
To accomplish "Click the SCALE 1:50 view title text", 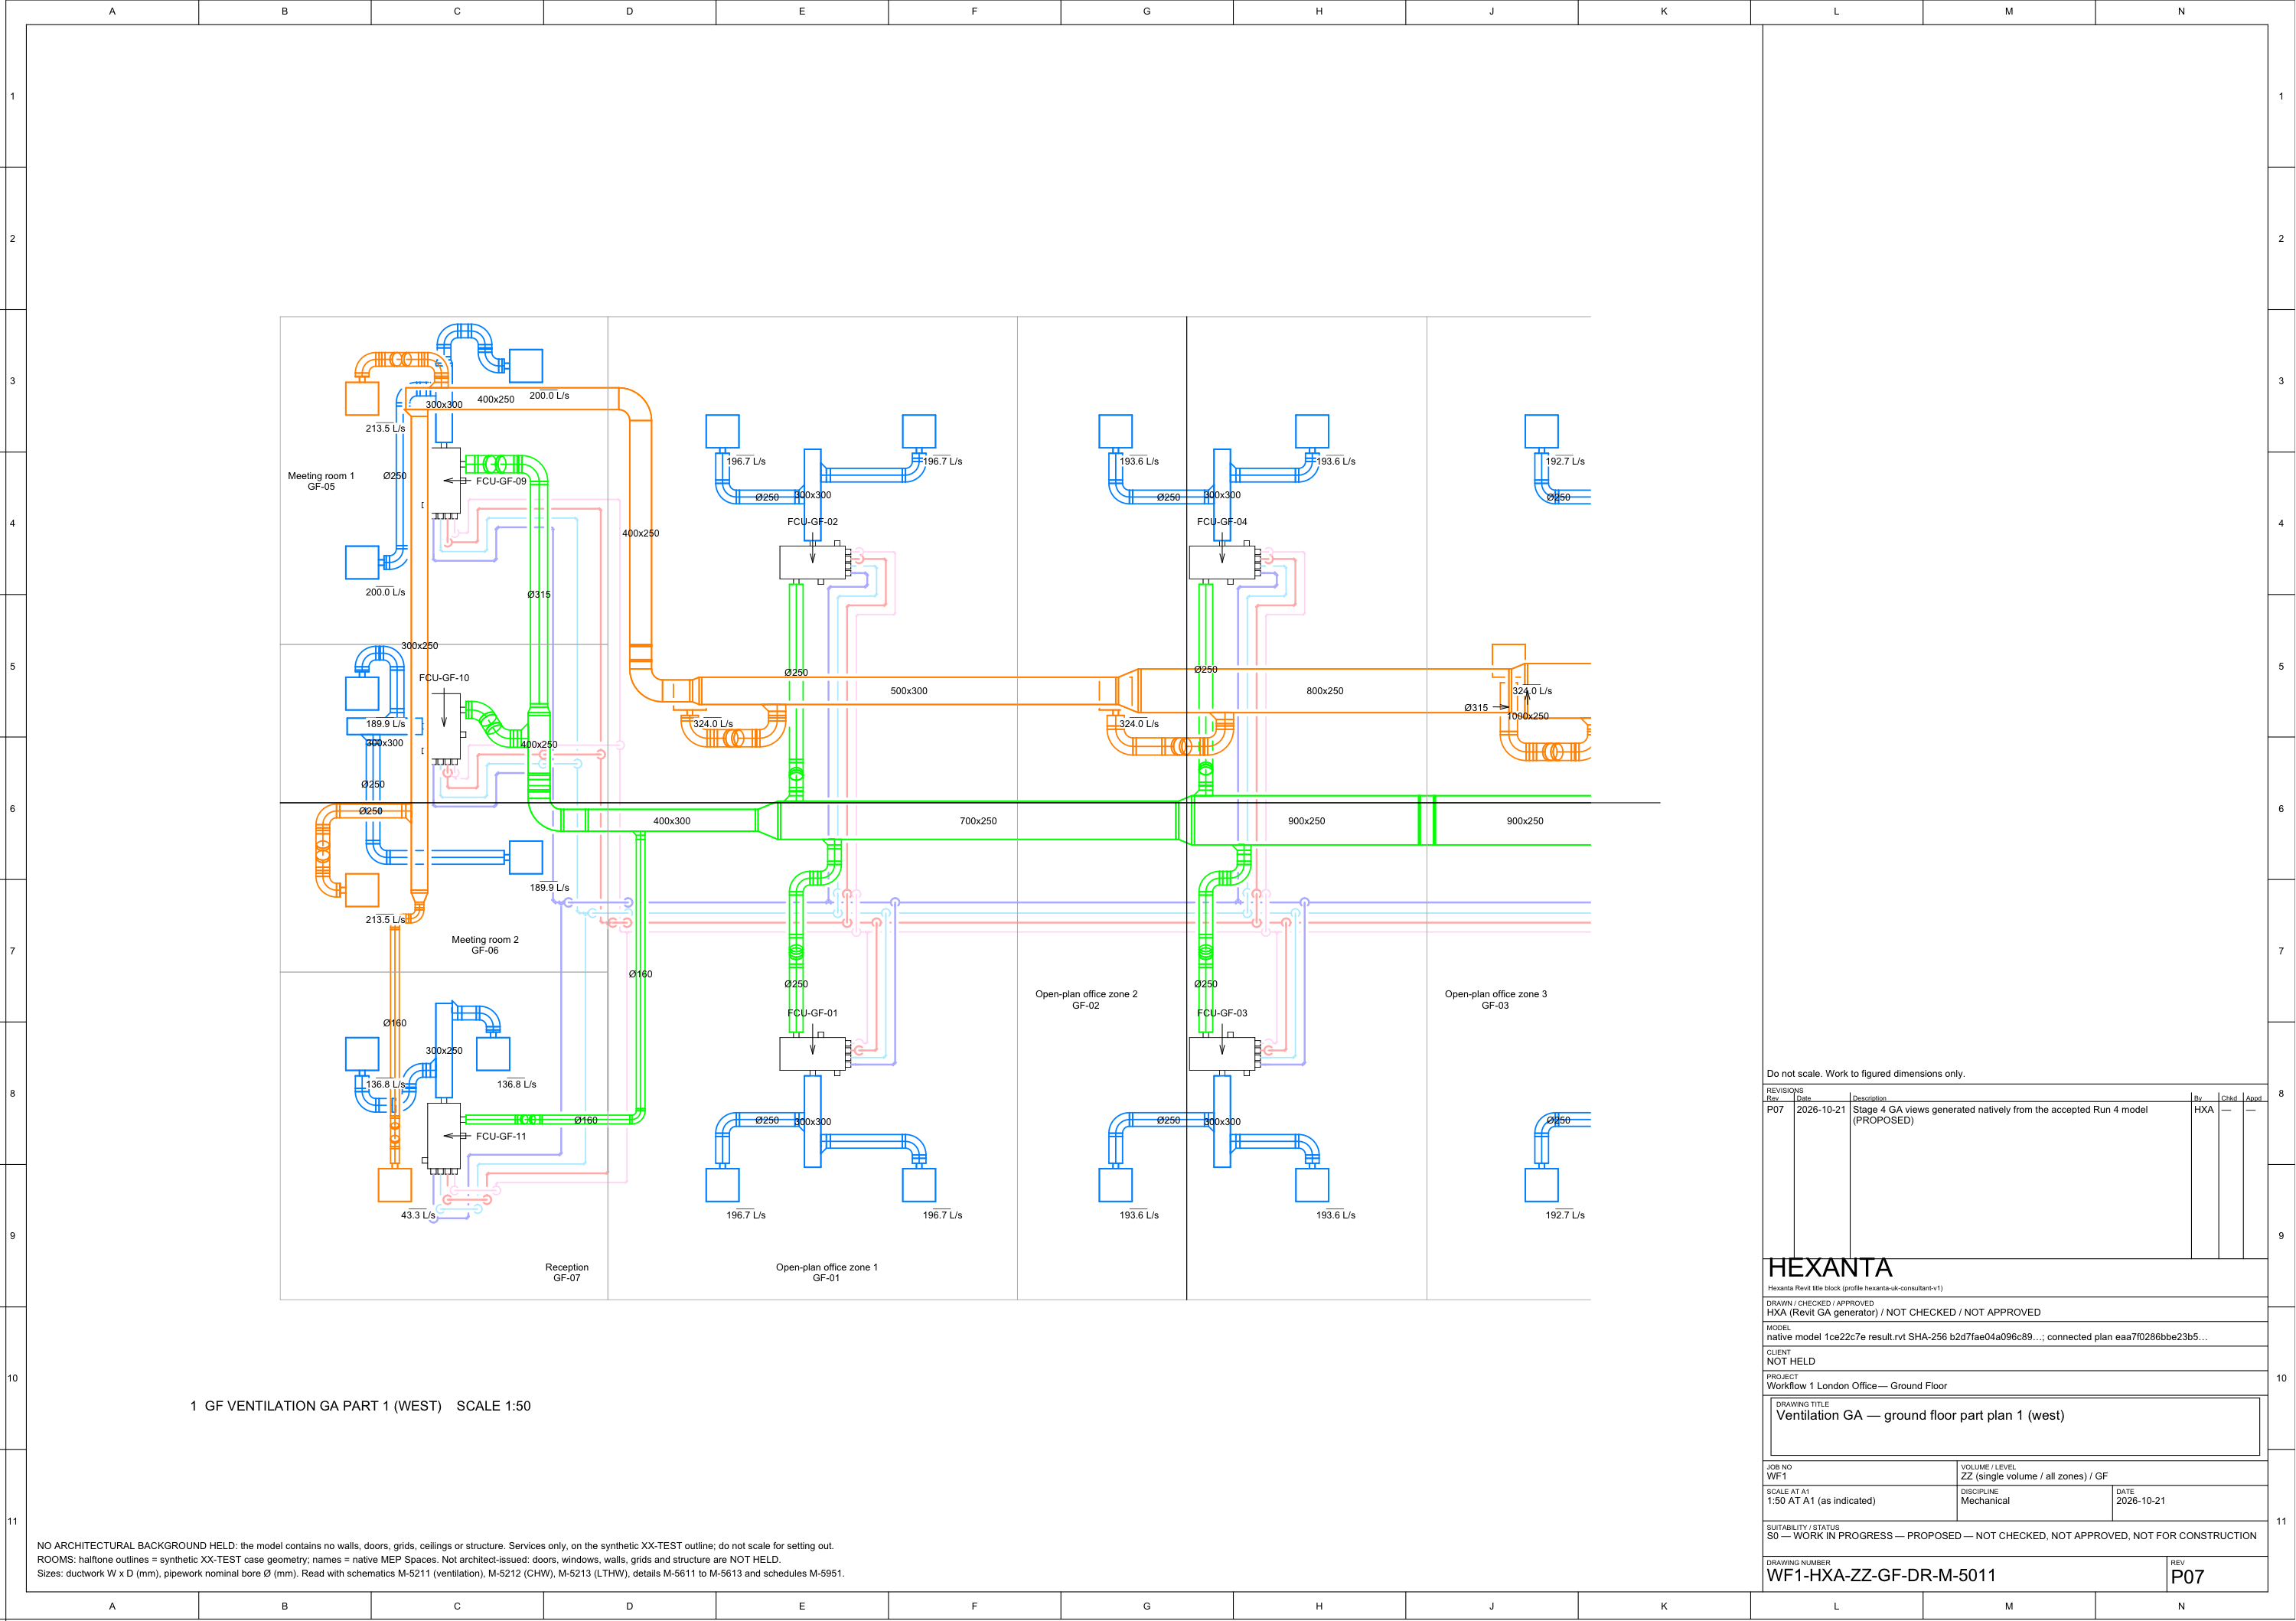I will 494,1406.
